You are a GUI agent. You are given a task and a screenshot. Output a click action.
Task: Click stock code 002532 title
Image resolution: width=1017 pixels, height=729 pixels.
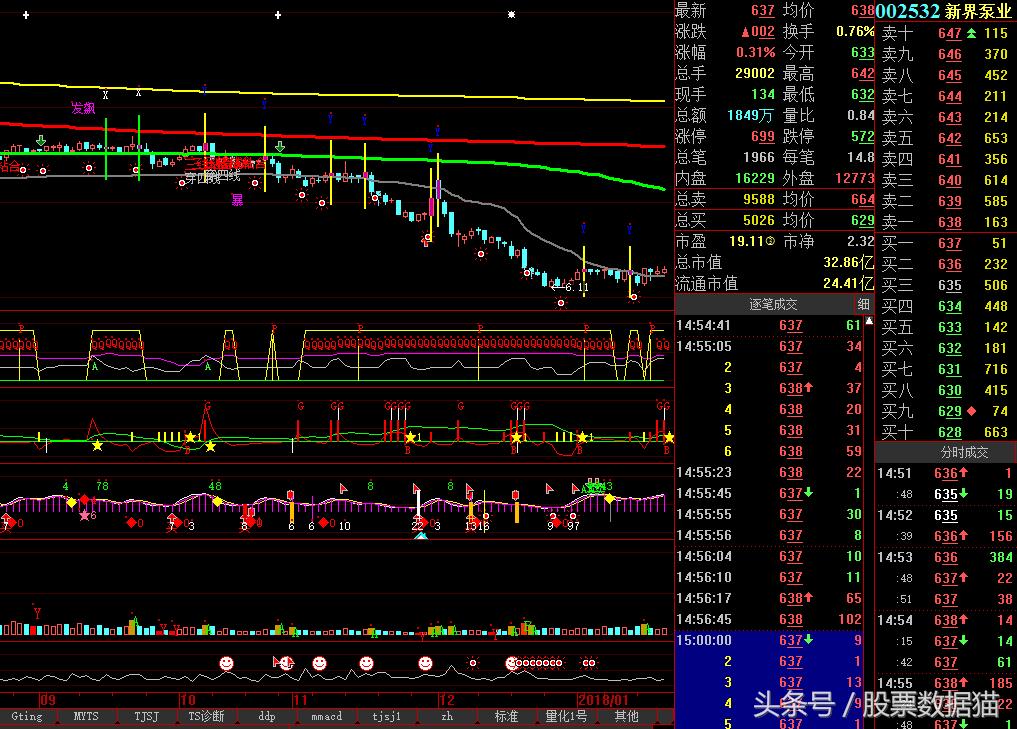[x=908, y=11]
